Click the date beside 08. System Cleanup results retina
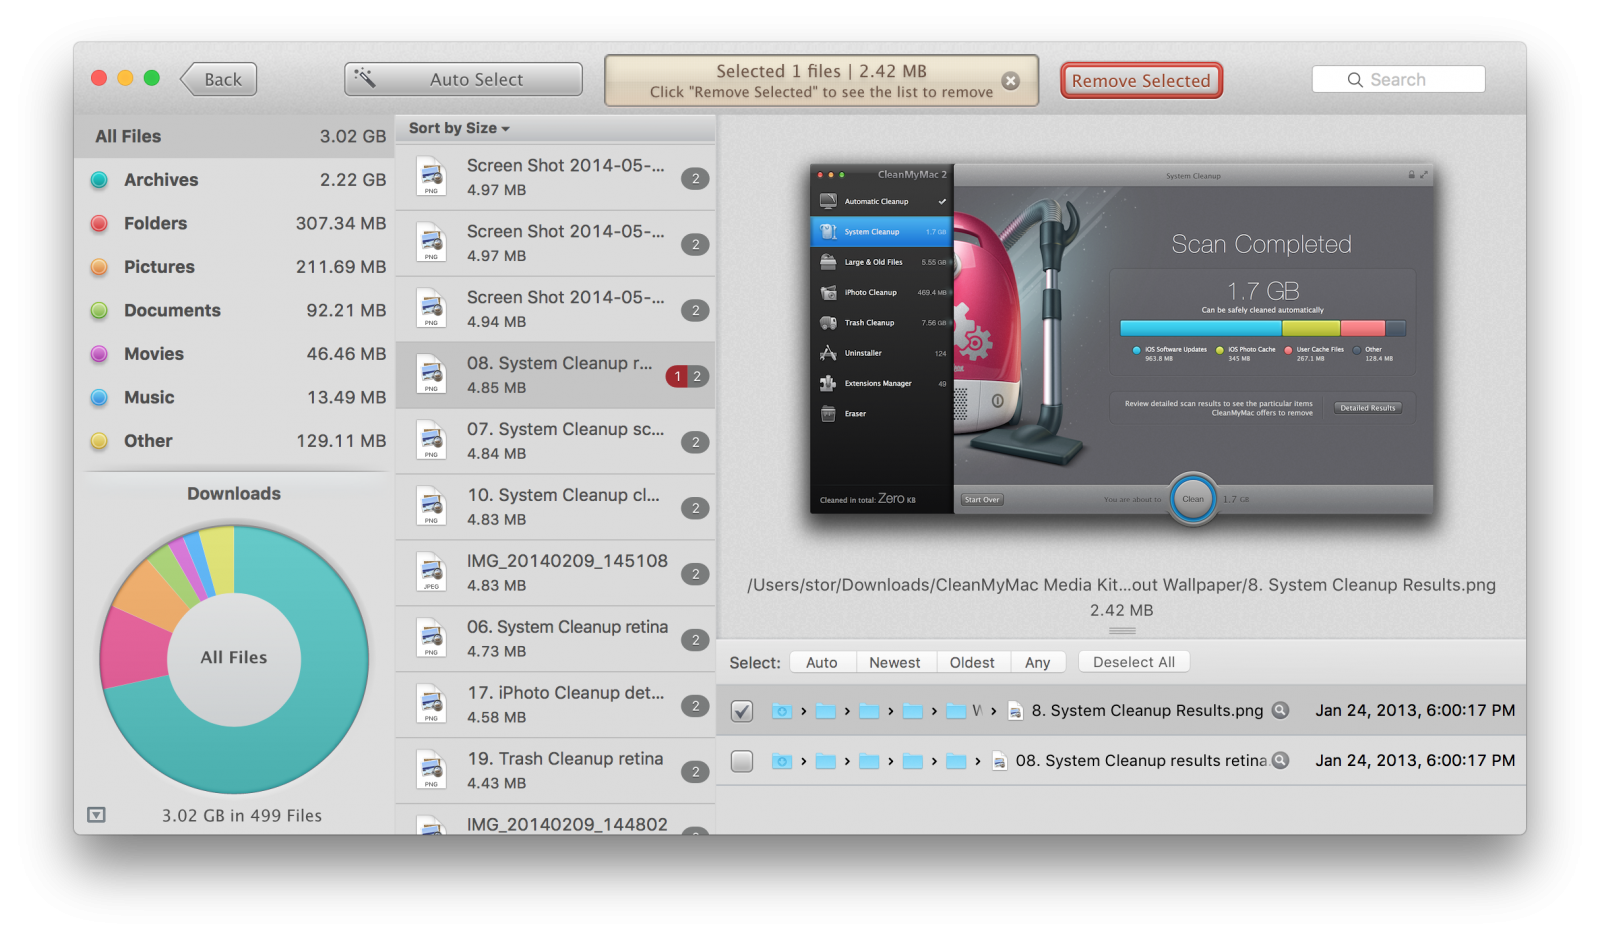 coord(1415,760)
